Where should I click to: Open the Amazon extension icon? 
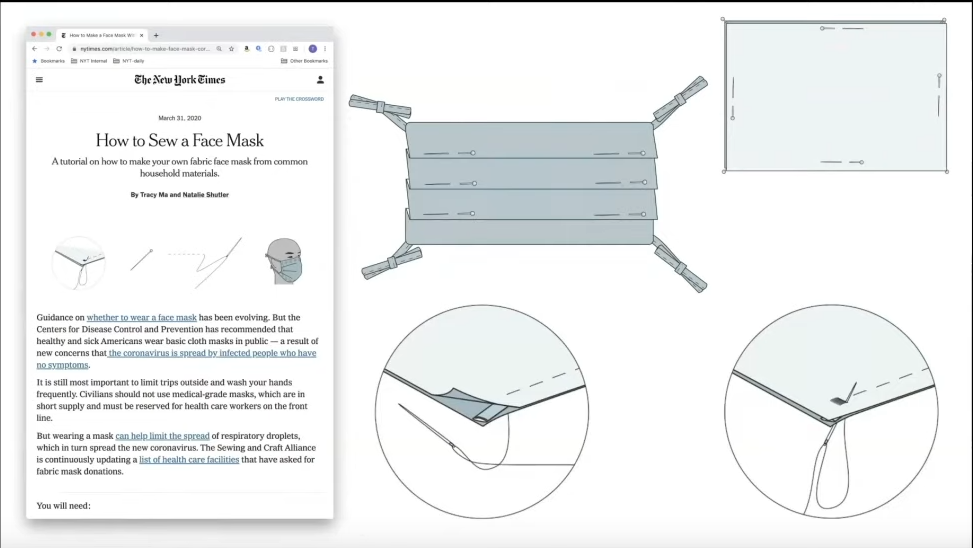tap(246, 48)
